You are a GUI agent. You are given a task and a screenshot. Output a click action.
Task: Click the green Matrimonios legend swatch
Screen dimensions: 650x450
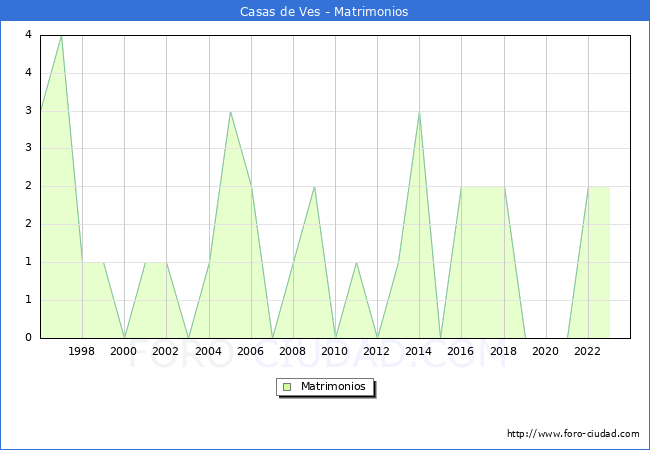click(287, 386)
